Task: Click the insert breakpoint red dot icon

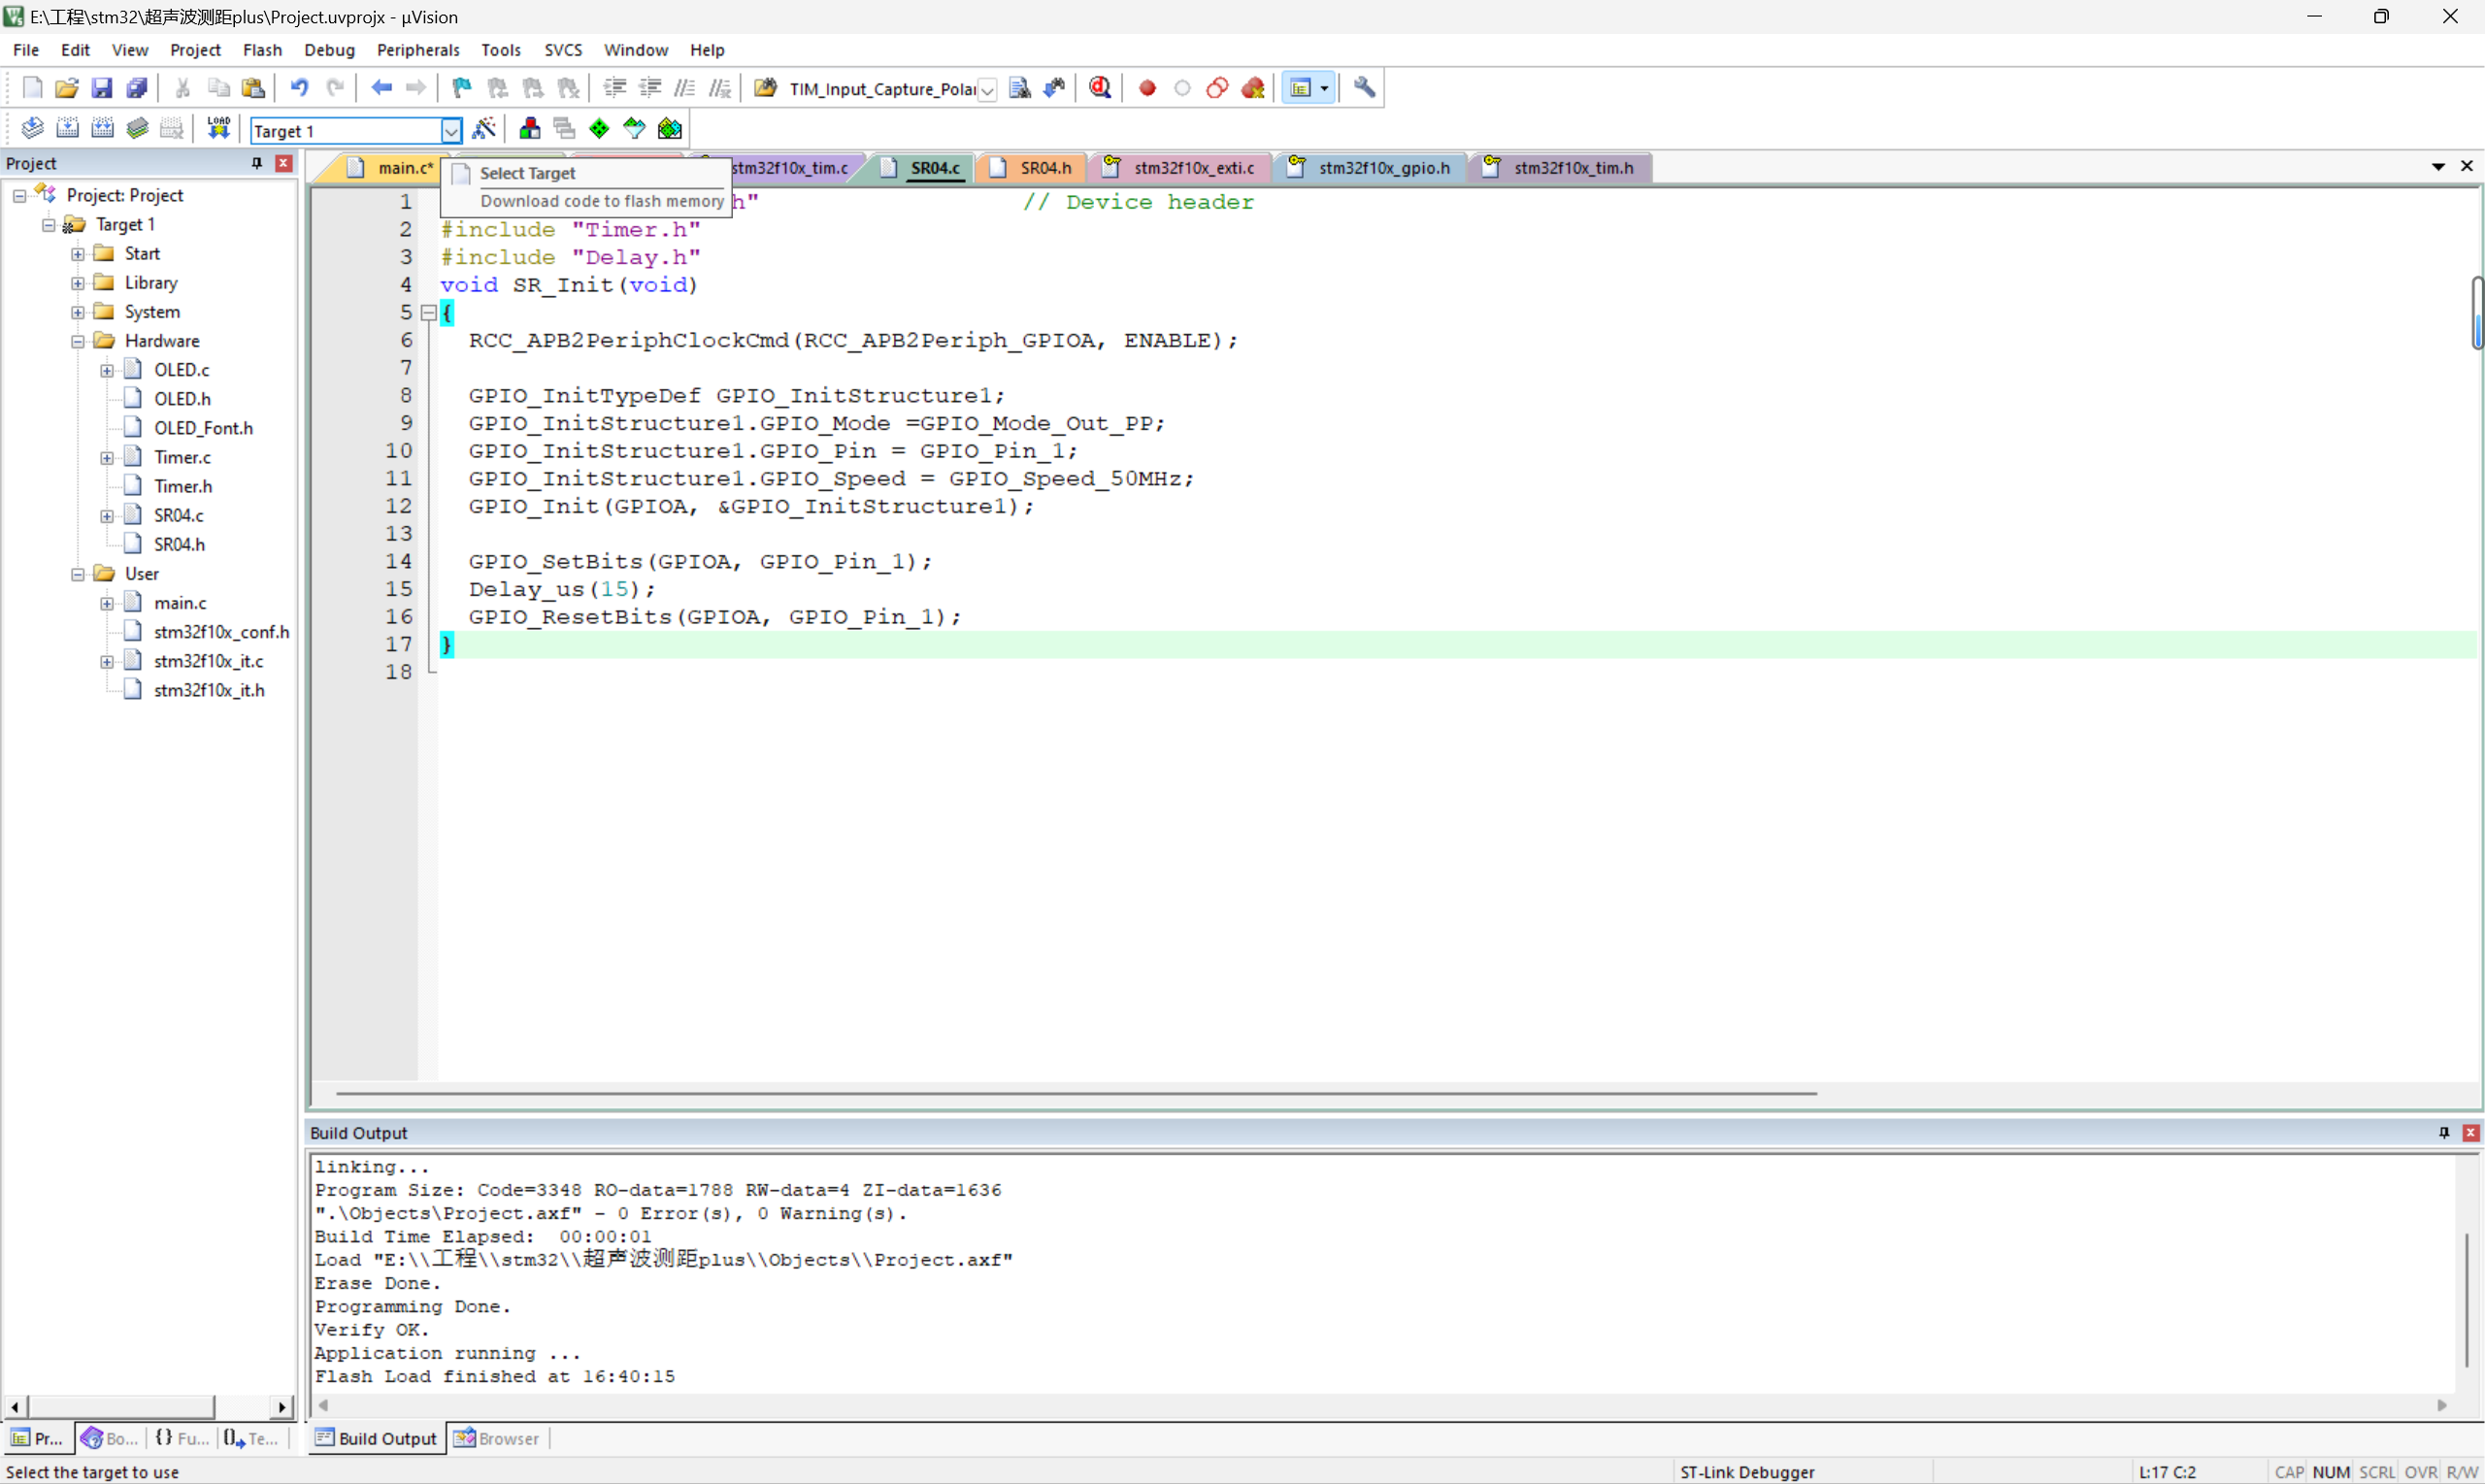Action: [1147, 88]
